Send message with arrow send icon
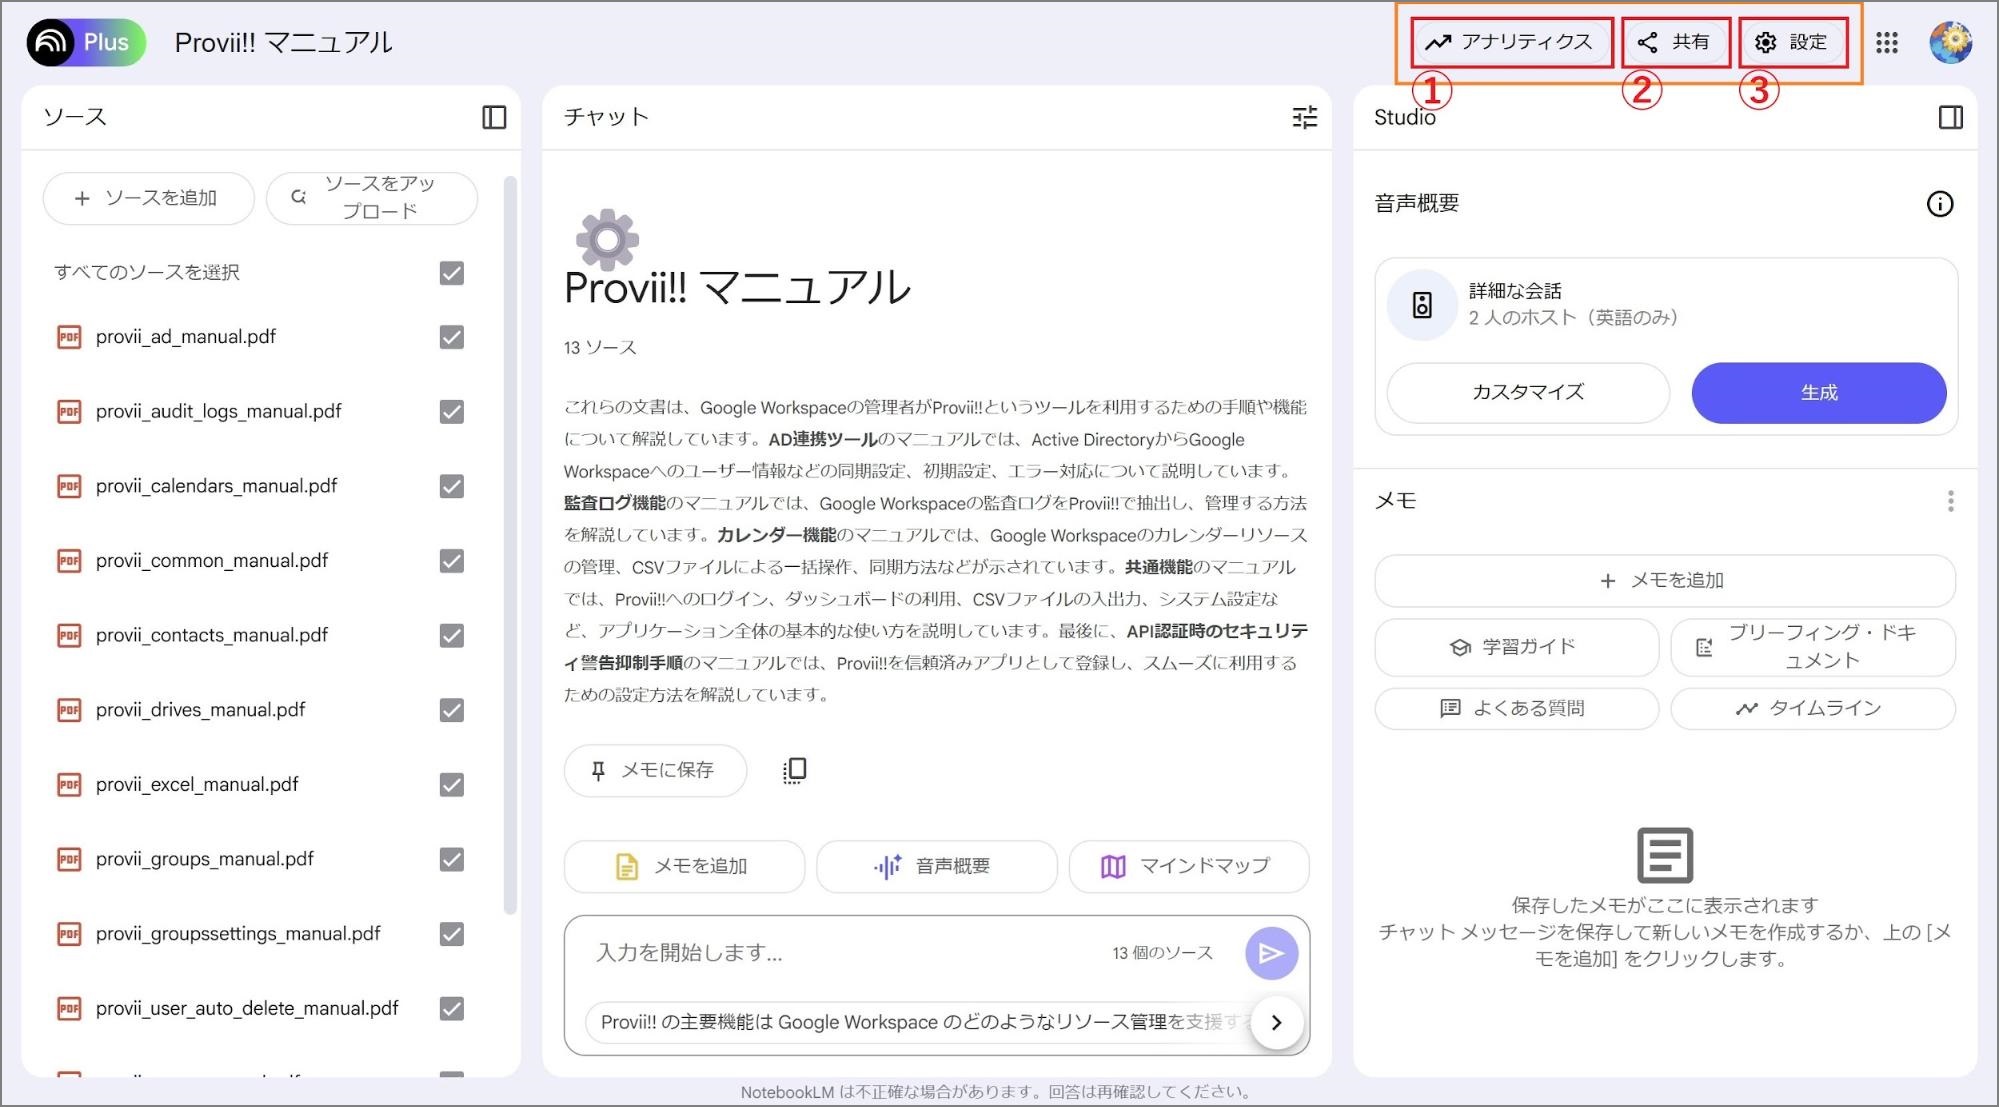Viewport: 1999px width, 1107px height. click(x=1271, y=953)
